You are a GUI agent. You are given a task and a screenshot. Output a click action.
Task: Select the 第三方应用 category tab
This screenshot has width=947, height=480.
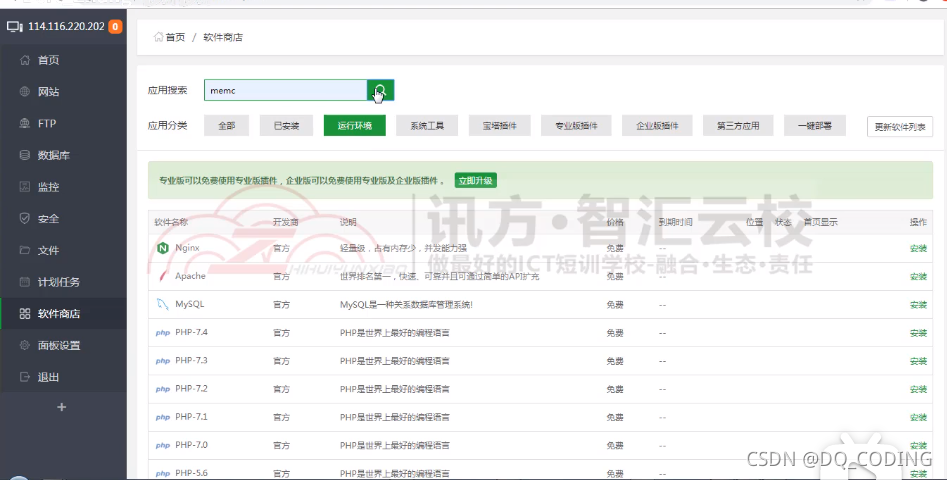738,126
